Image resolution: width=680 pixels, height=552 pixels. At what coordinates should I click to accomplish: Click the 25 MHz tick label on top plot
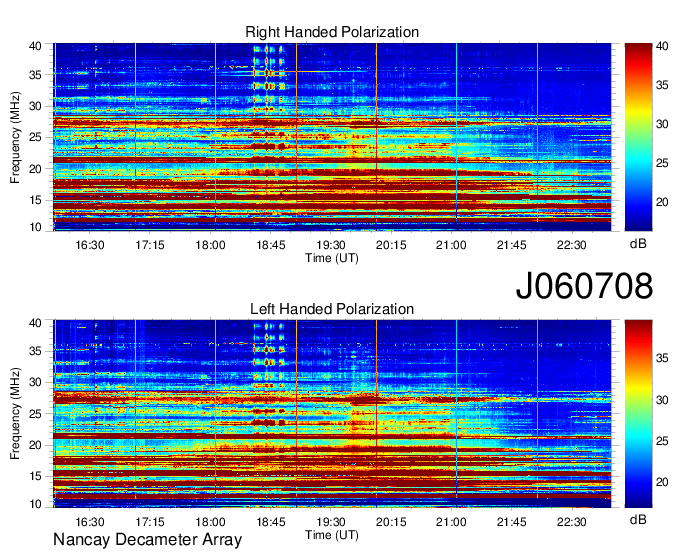point(35,137)
